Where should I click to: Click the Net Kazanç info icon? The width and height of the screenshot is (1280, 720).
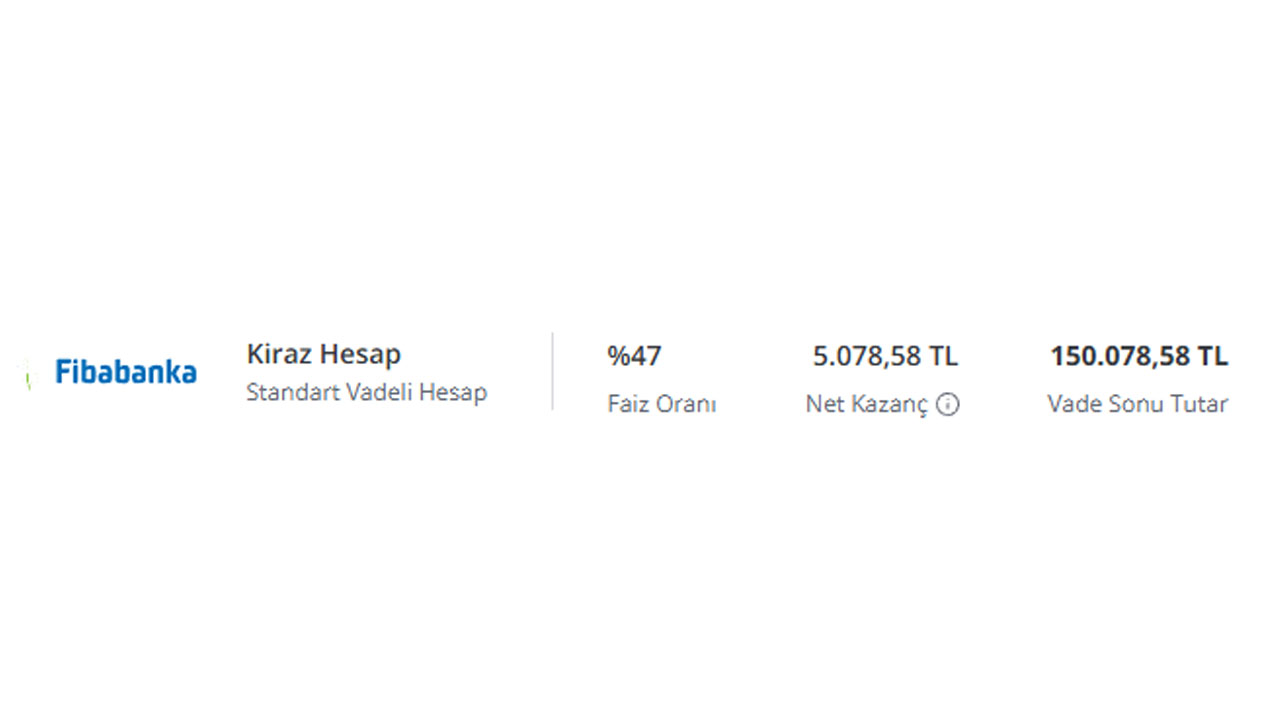pos(948,405)
